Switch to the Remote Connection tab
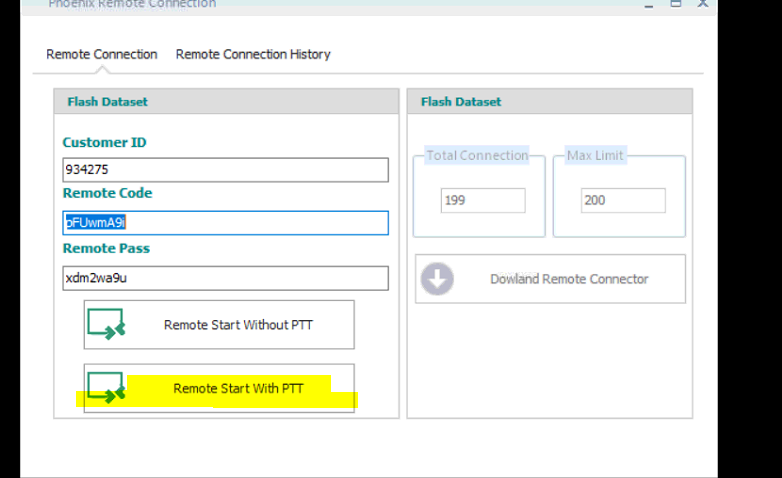The width and height of the screenshot is (782, 478). coord(102,54)
